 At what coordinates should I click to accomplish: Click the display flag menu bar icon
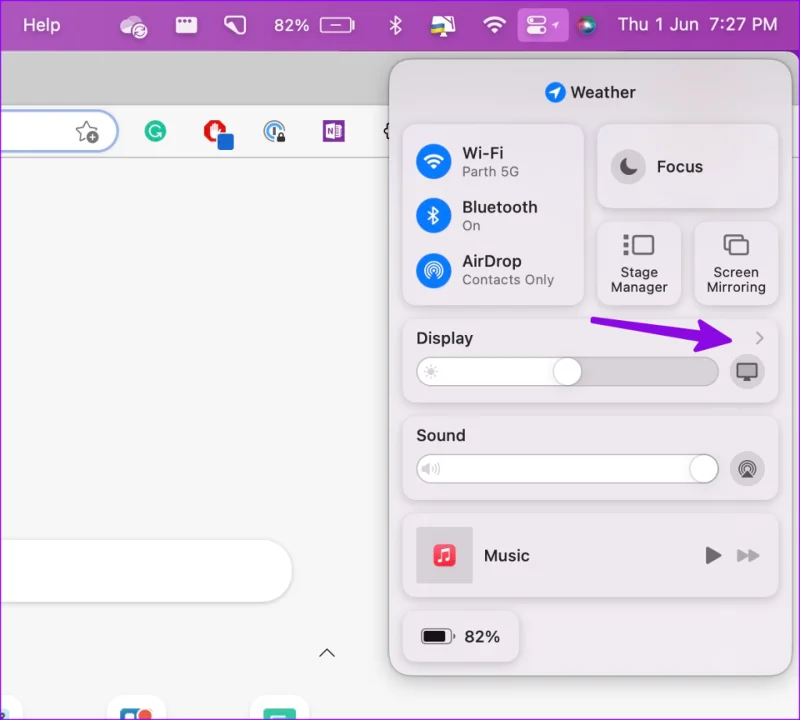pyautogui.click(x=442, y=26)
